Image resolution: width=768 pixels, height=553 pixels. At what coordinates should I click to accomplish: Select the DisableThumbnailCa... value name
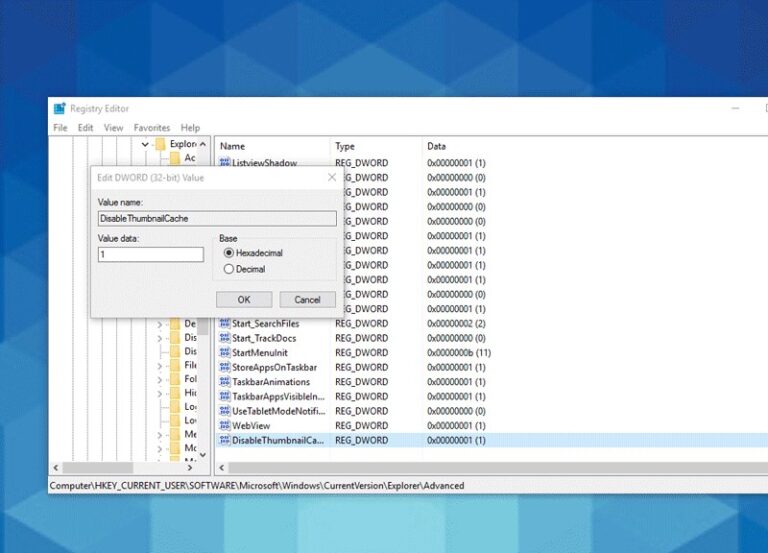pos(278,440)
